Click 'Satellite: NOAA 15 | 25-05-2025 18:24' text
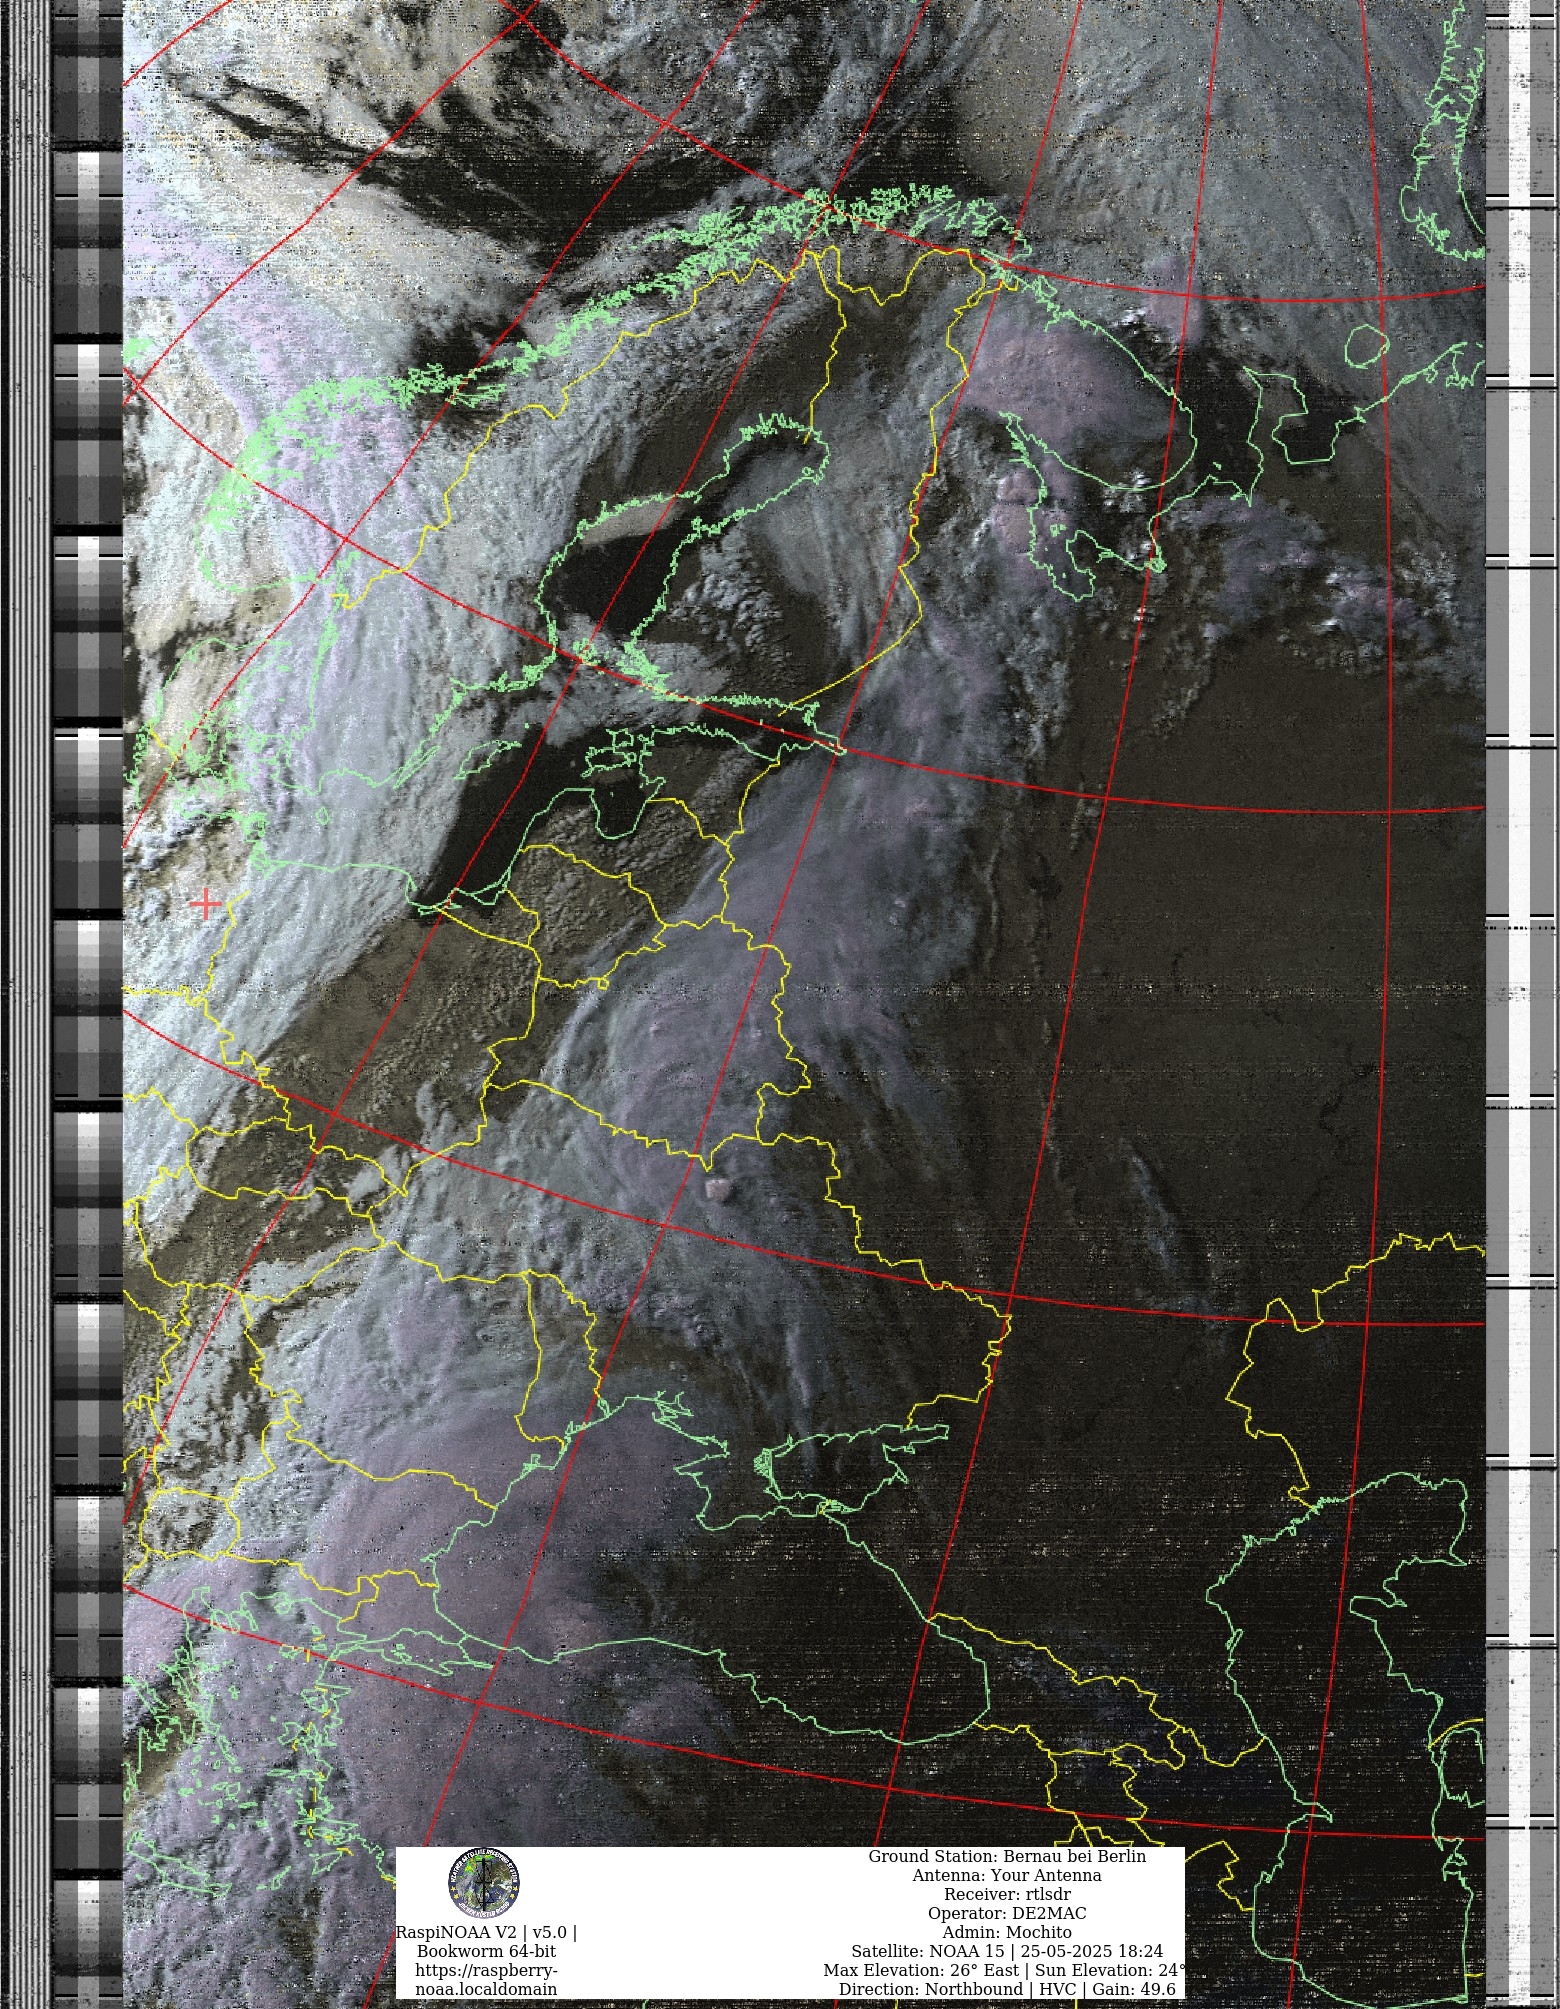1560x2009 pixels. click(x=1007, y=1951)
